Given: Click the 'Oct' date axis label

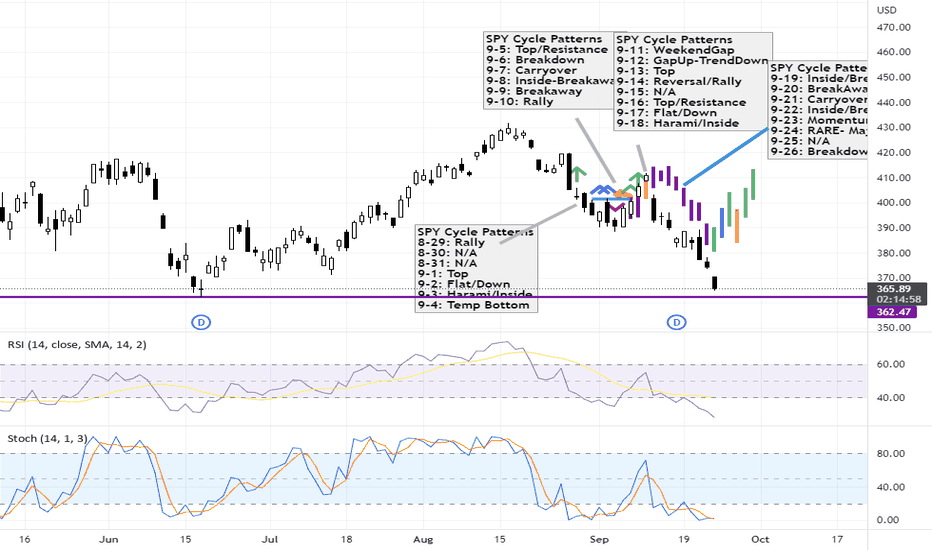Looking at the screenshot, I should pos(760,539).
